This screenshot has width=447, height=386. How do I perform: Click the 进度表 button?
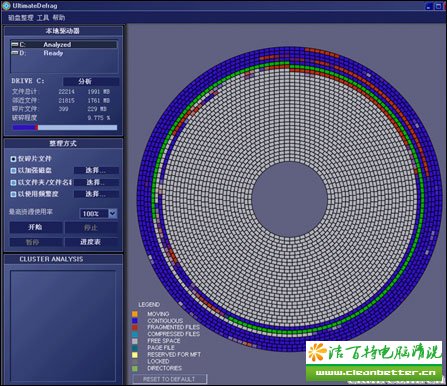91,242
